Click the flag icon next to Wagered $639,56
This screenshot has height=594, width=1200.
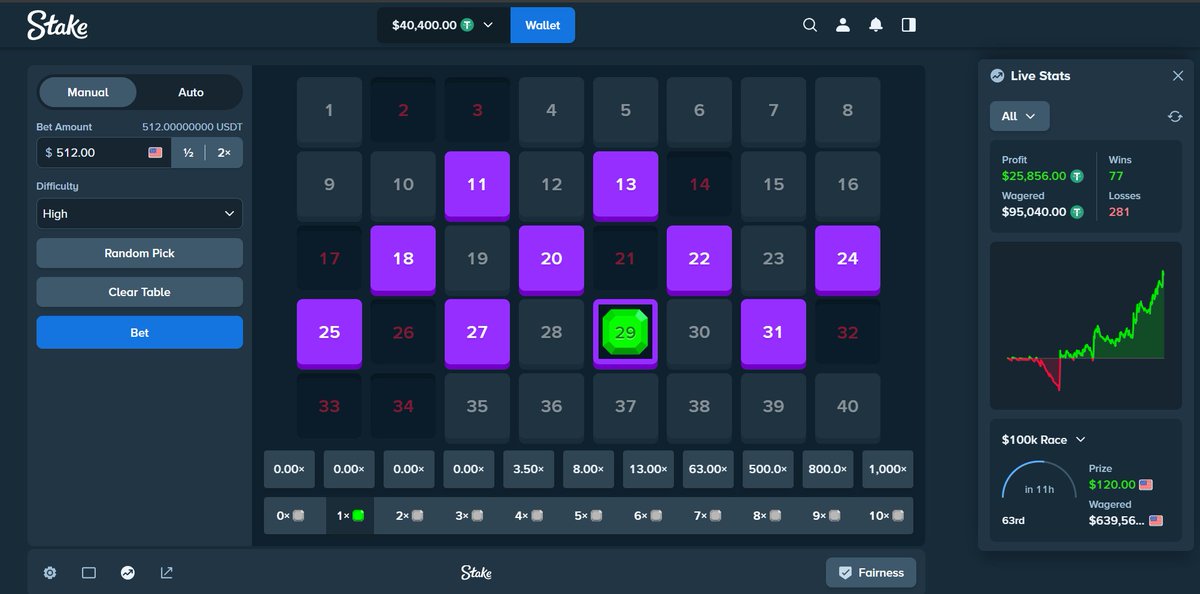tap(1157, 521)
